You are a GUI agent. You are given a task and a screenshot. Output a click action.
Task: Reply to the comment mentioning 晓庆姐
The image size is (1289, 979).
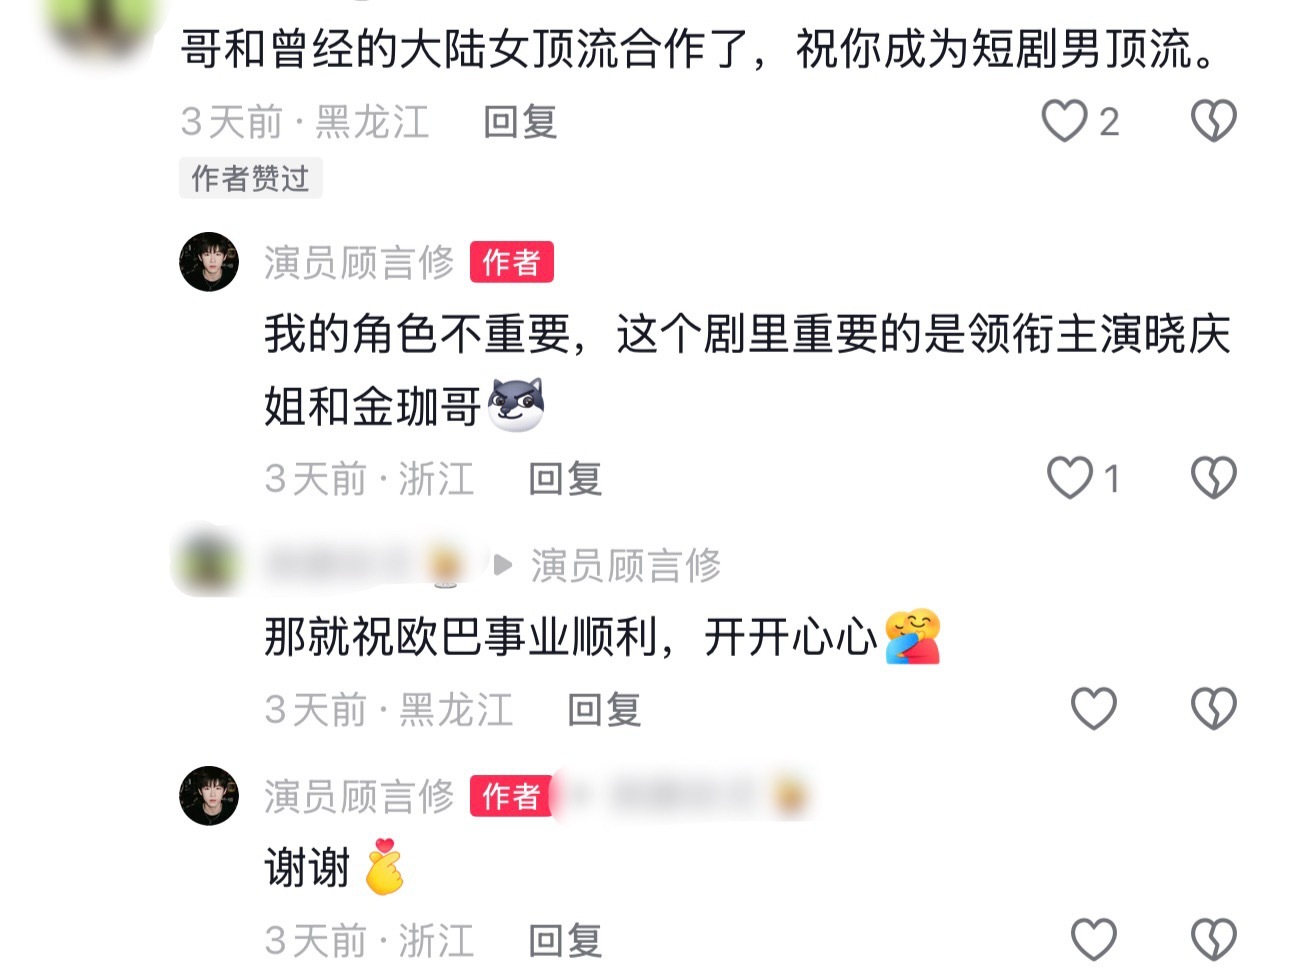click(x=565, y=479)
